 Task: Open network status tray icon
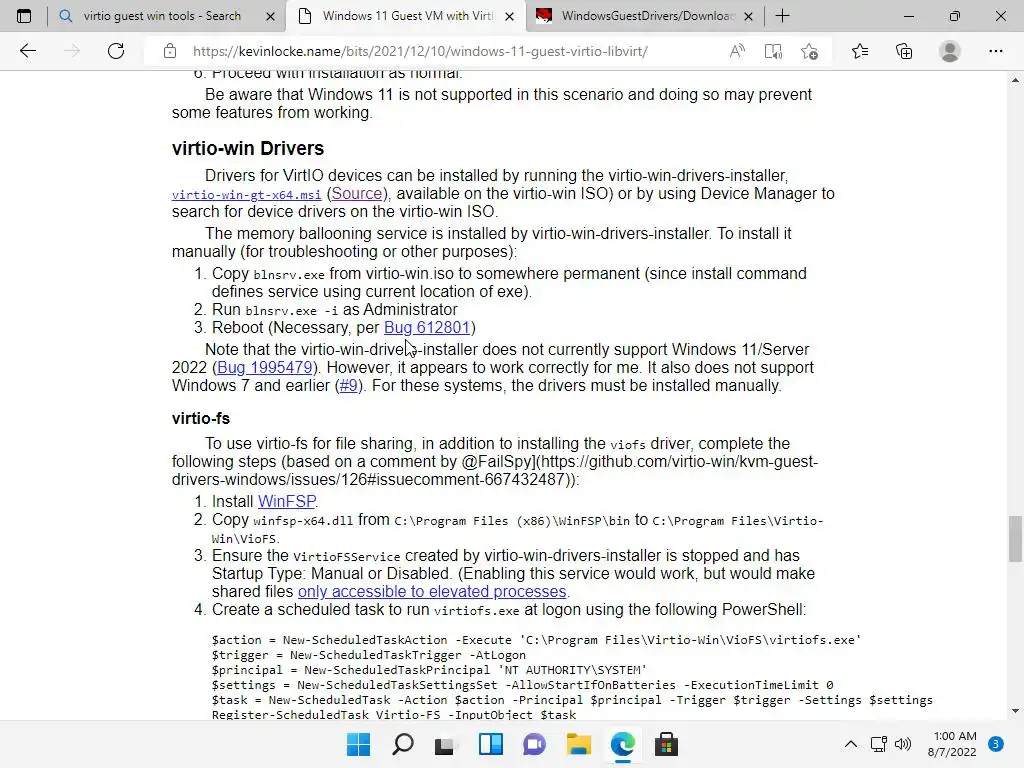coord(878,744)
